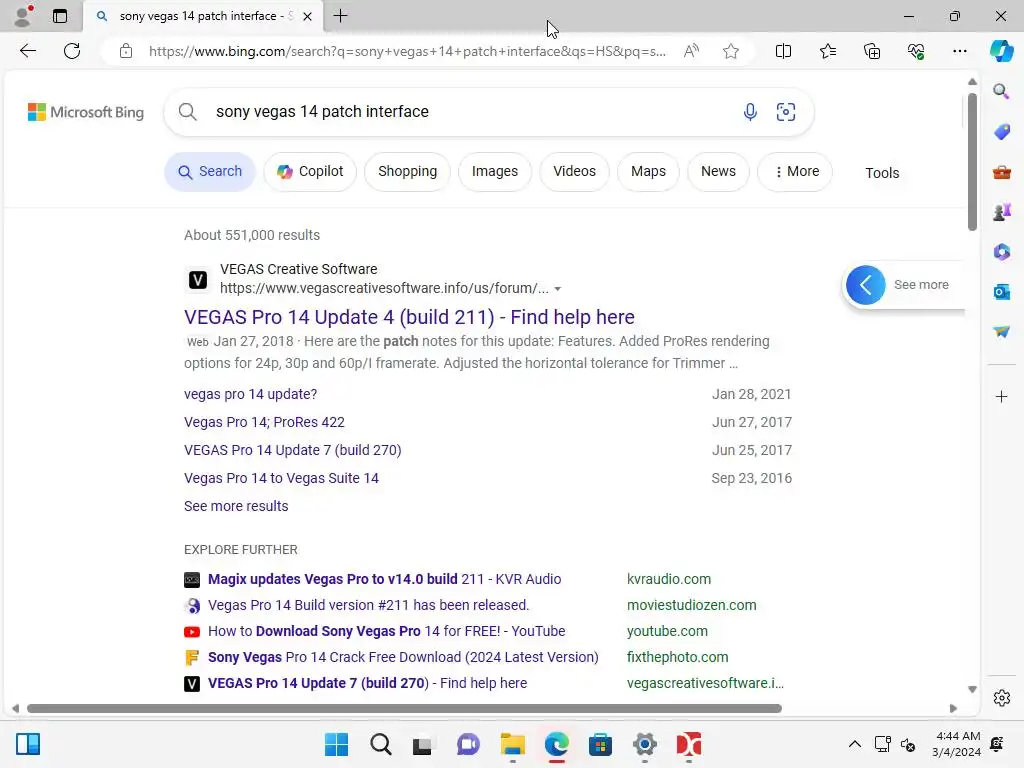Image resolution: width=1024 pixels, height=768 pixels.
Task: Open taskbar Search magnifier
Action: click(381, 744)
